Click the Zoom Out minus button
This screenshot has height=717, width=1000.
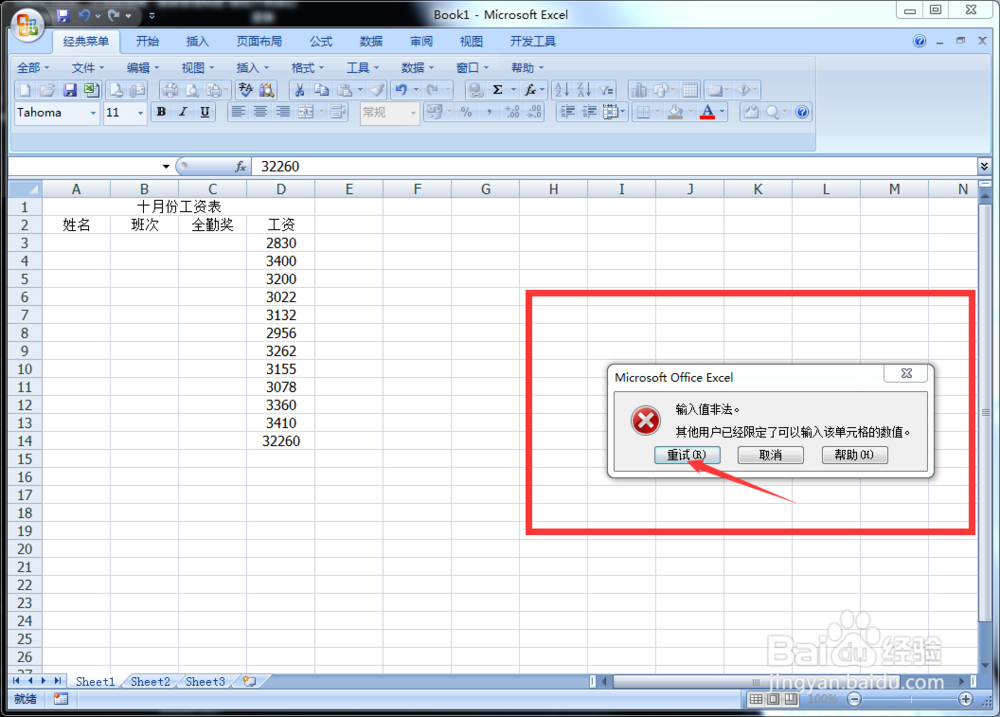click(x=854, y=699)
